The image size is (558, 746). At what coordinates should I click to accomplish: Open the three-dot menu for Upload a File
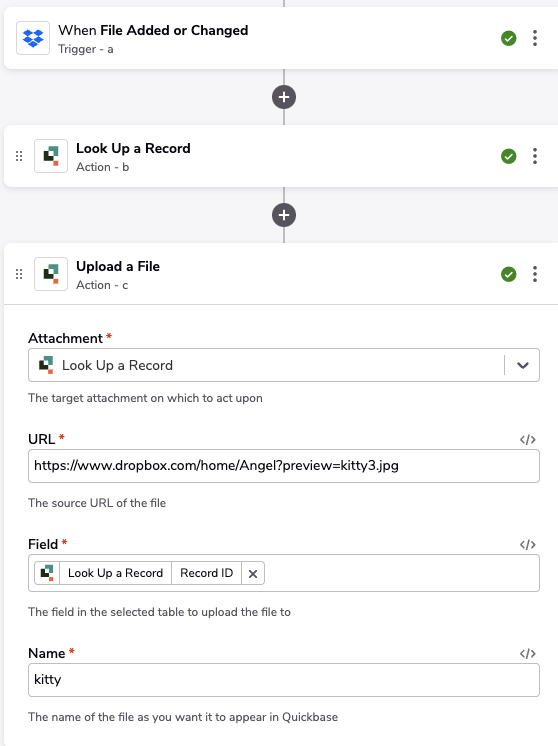coord(535,274)
